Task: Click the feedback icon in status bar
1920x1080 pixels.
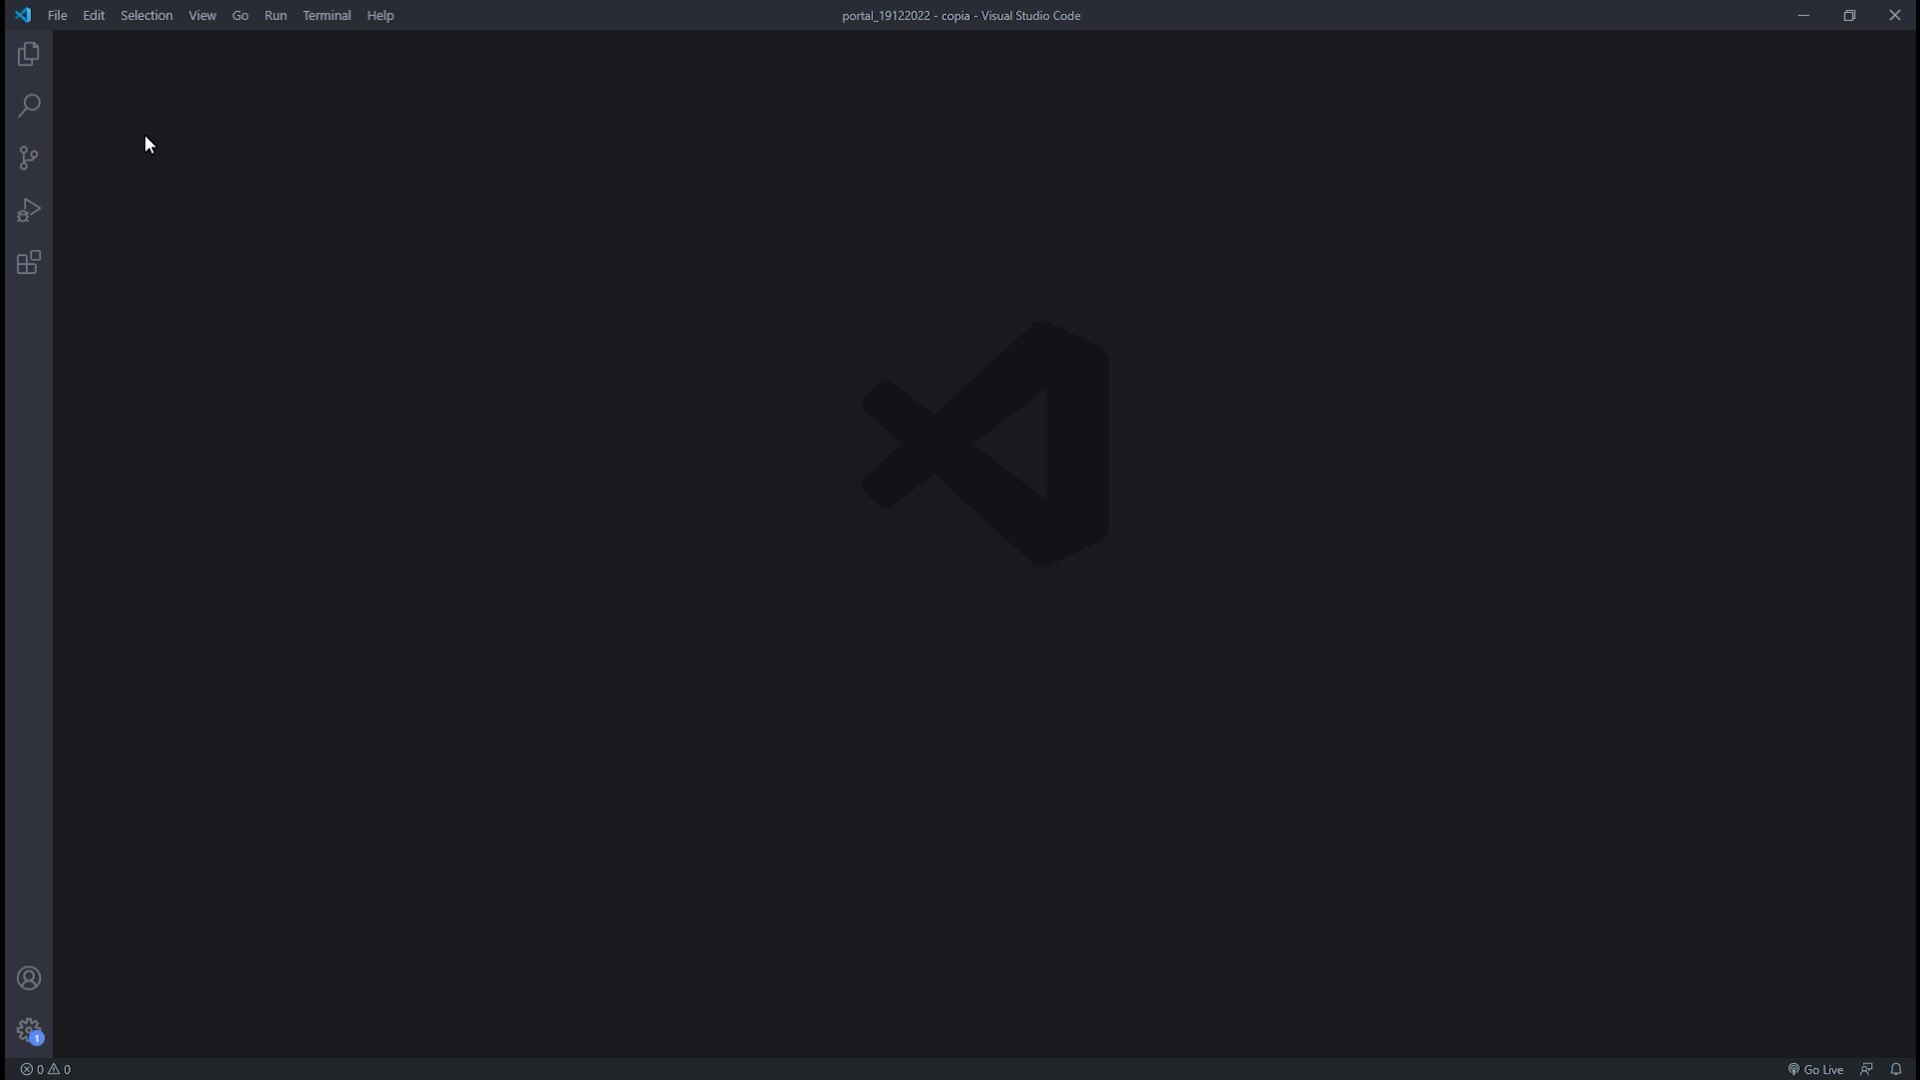Action: (x=1866, y=1069)
